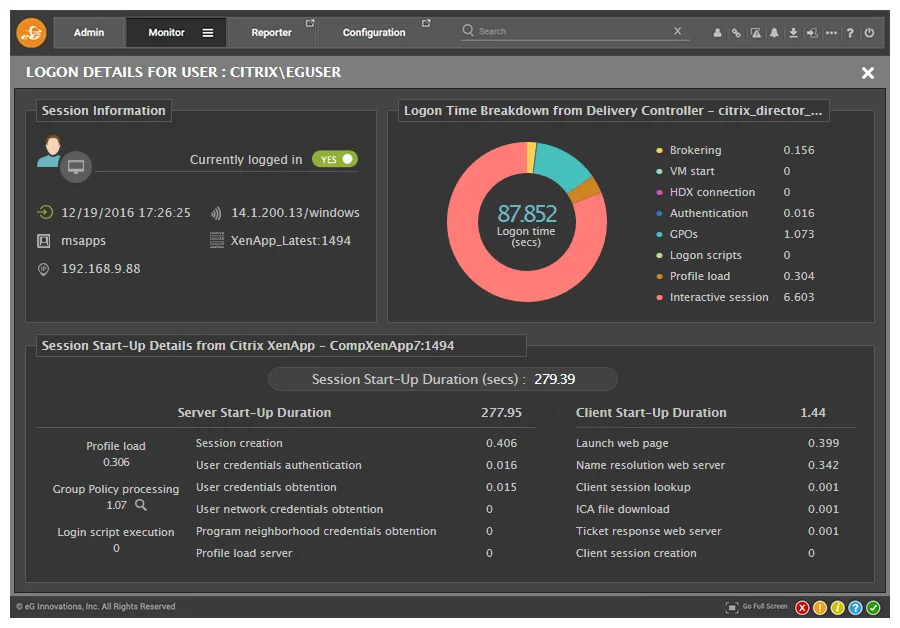This screenshot has width=900, height=628.
Task: Open the three-dots more options icon
Action: tap(831, 33)
